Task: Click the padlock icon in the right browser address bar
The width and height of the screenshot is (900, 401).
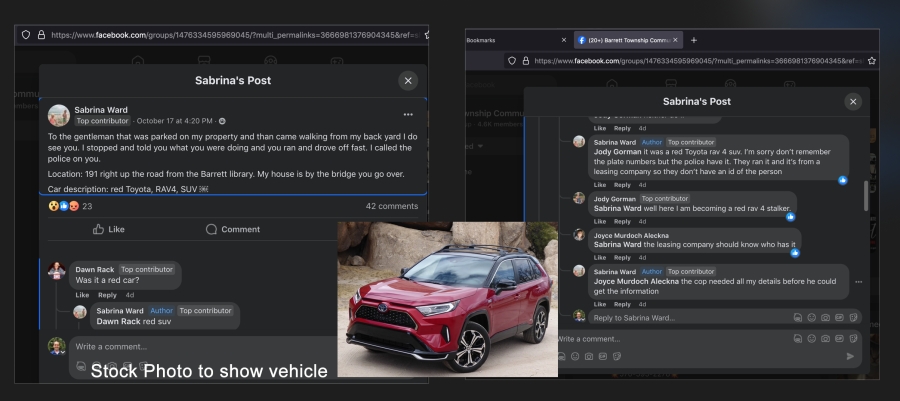Action: pyautogui.click(x=526, y=61)
